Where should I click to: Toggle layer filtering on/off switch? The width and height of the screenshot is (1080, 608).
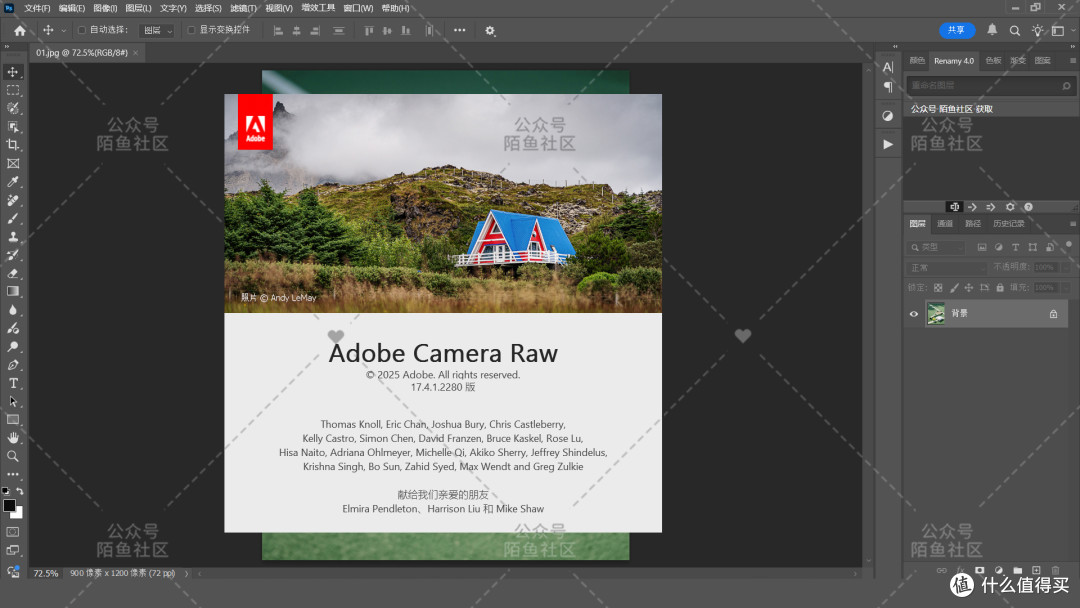point(1069,244)
